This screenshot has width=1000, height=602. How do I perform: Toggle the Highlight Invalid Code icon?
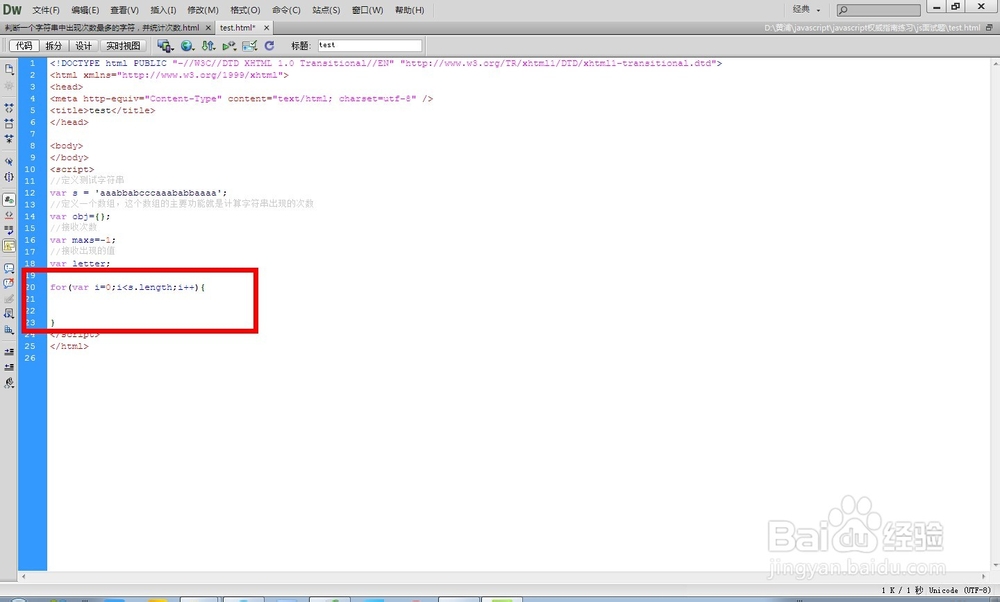click(x=9, y=216)
